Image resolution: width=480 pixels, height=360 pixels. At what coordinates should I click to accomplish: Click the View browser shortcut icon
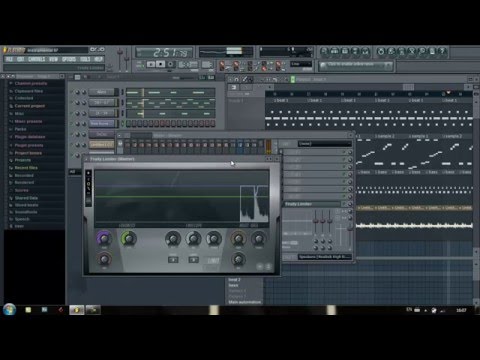tap(355, 51)
